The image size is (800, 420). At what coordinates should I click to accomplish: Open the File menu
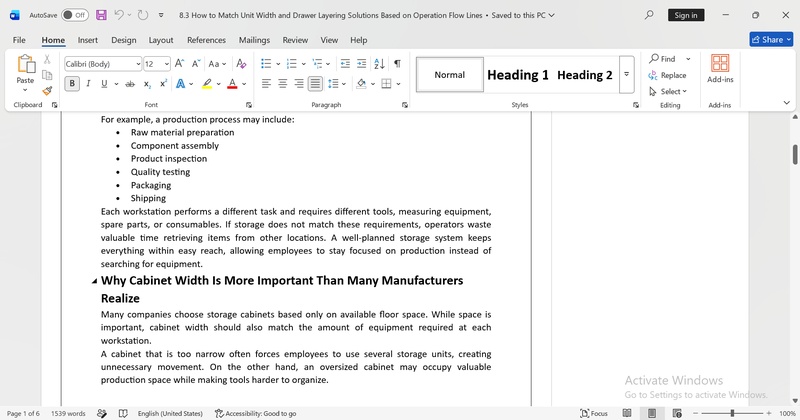19,40
